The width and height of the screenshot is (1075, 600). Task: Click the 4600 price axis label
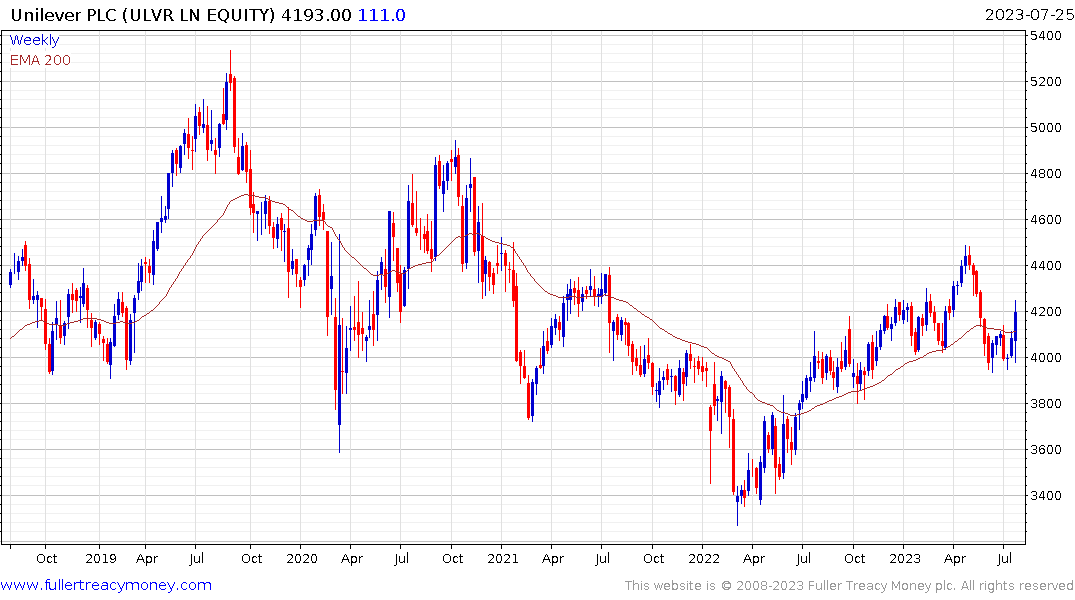[1046, 219]
